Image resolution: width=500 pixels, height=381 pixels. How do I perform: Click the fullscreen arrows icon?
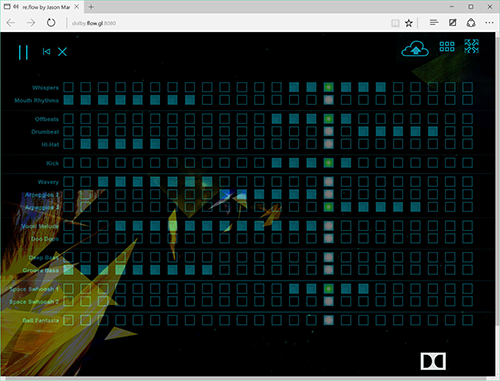tap(472, 46)
